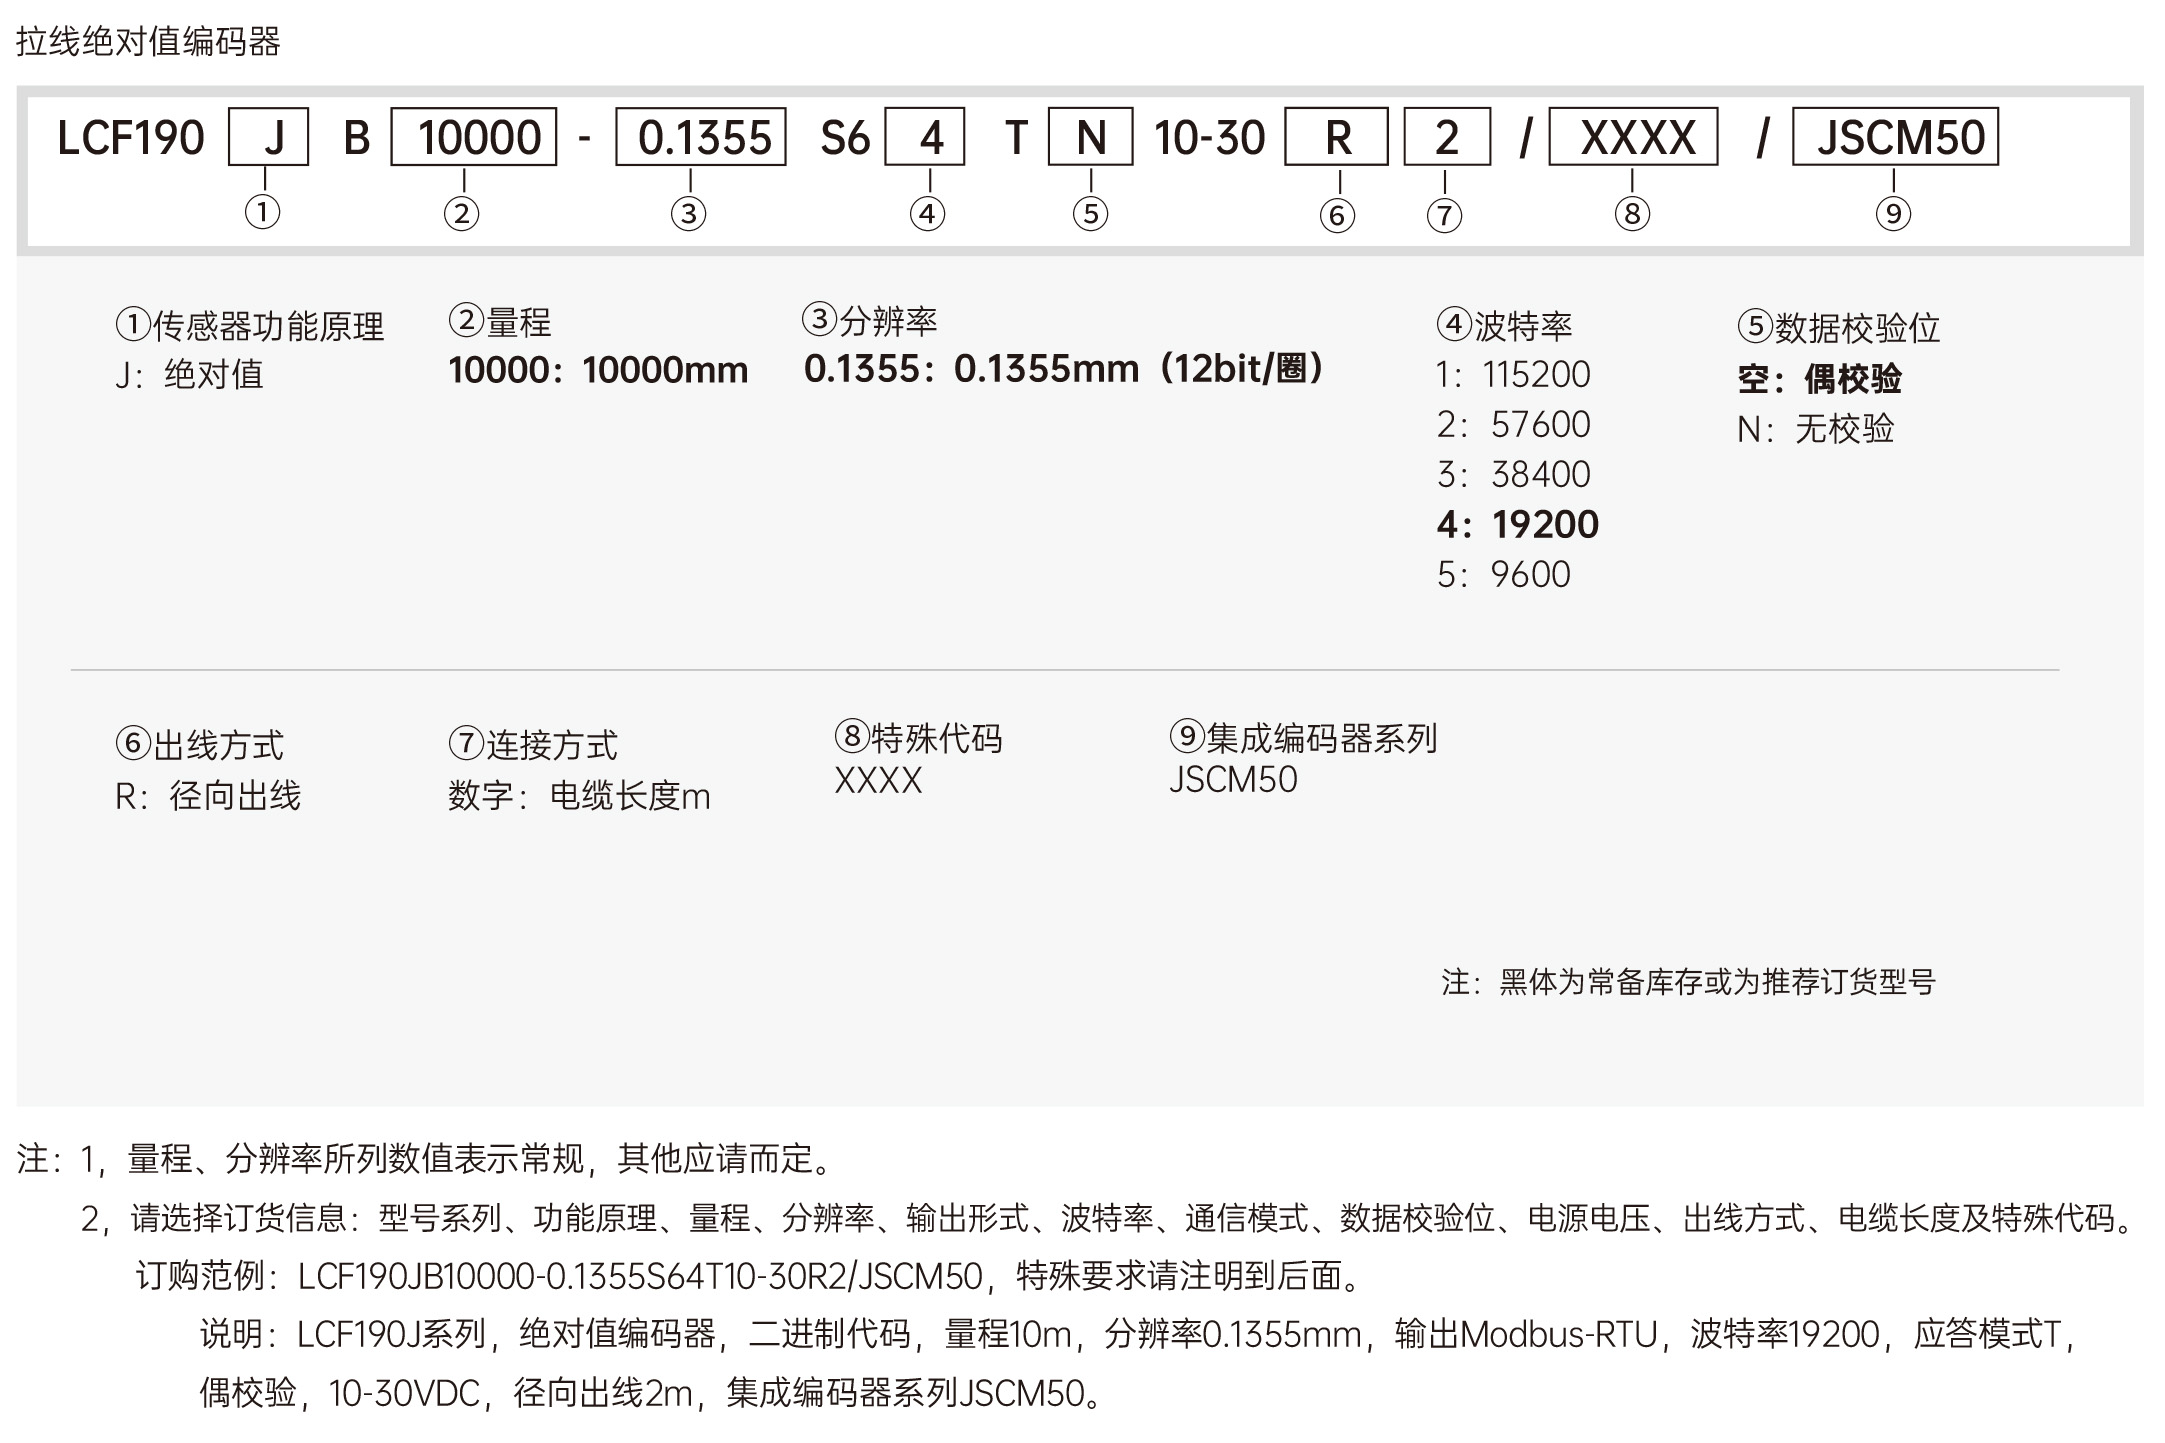Click the heading ④波特率
The height and width of the screenshot is (1443, 2165).
(1505, 325)
